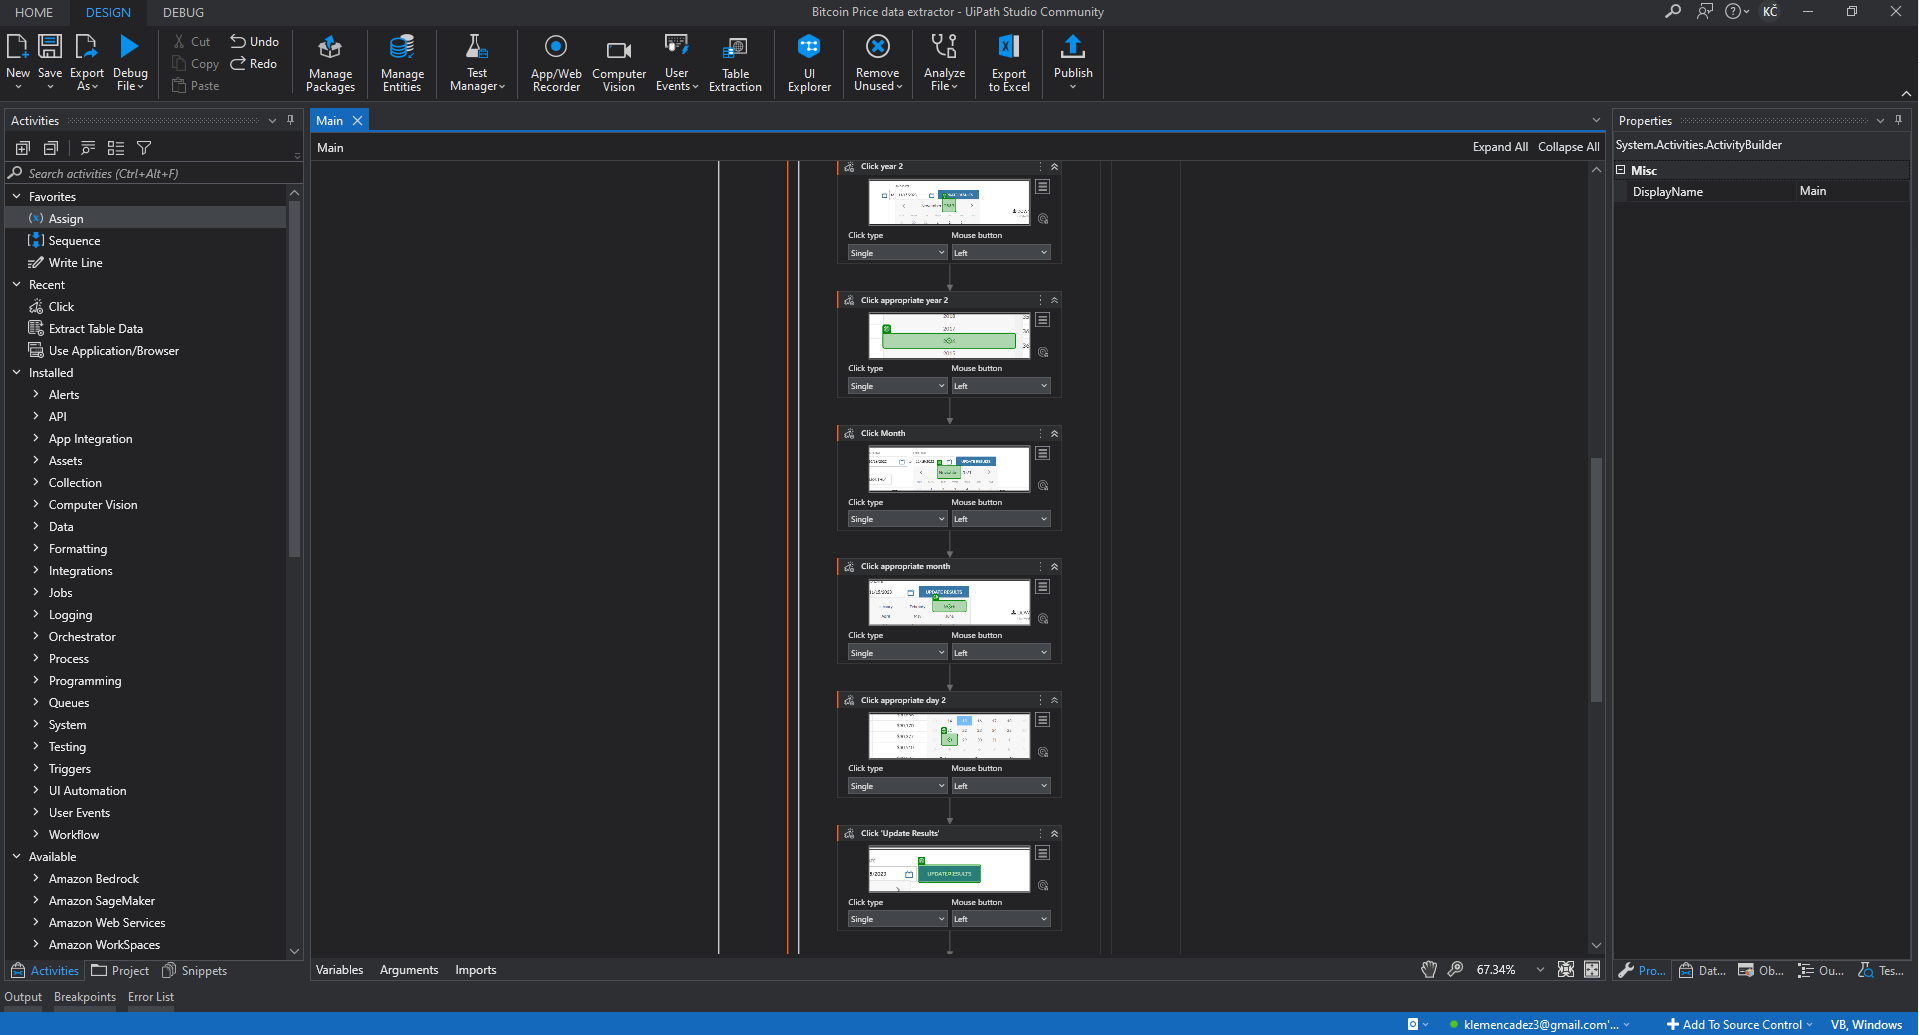Open the UI Explorer tool
This screenshot has width=1919, height=1035.
coord(808,63)
